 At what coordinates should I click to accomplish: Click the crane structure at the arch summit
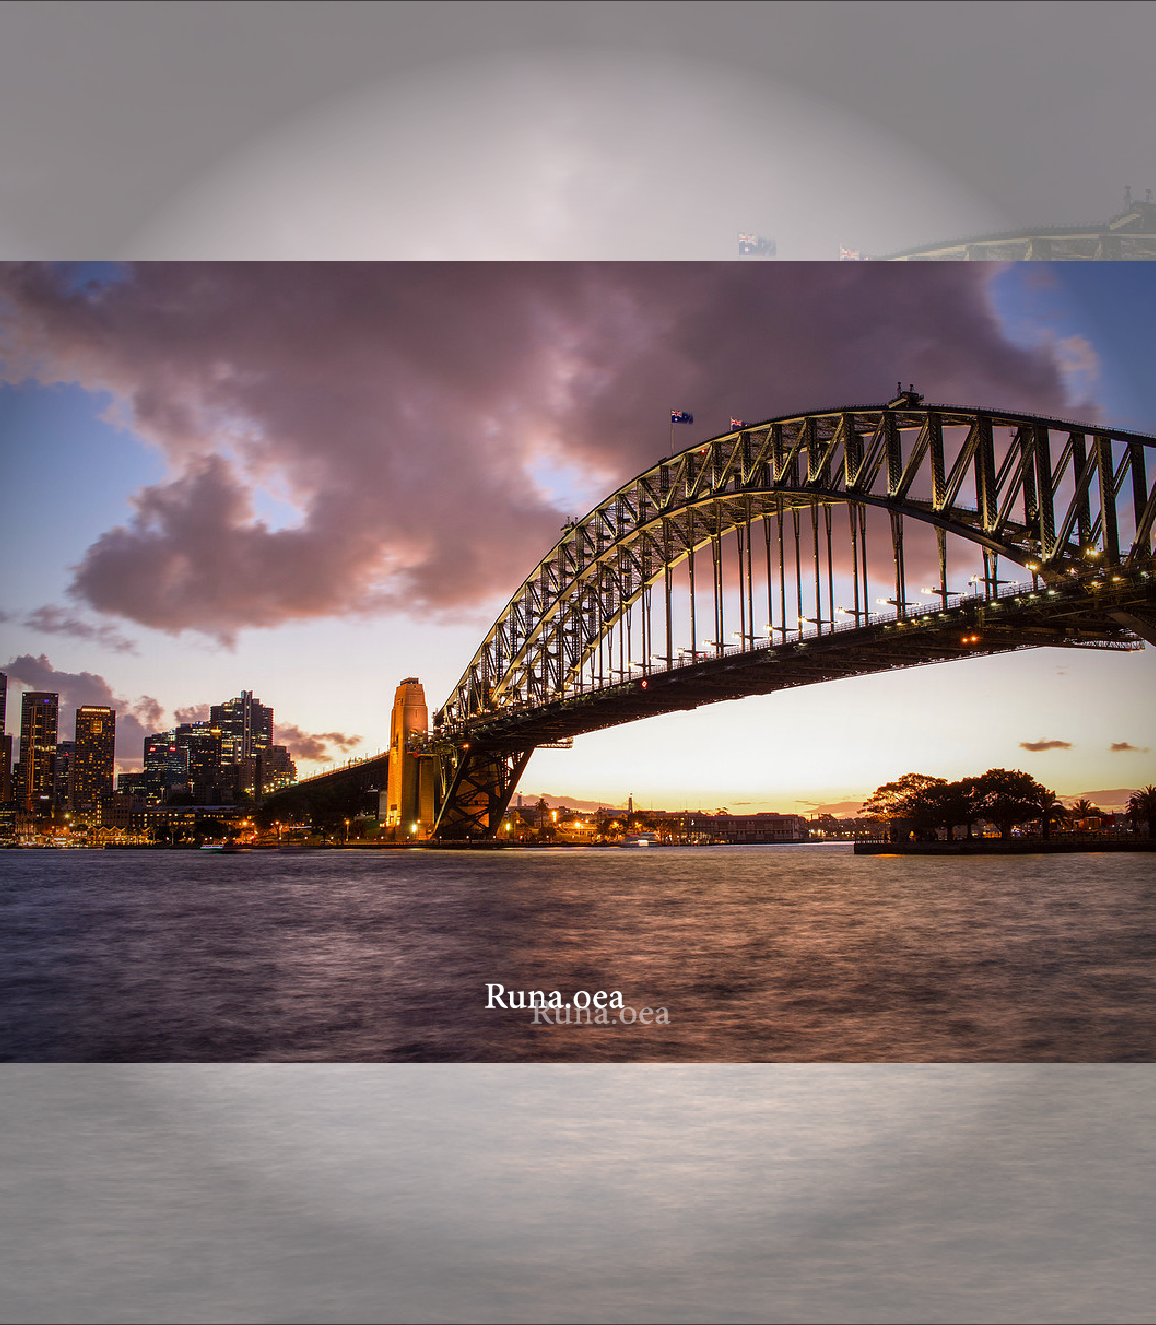click(906, 396)
